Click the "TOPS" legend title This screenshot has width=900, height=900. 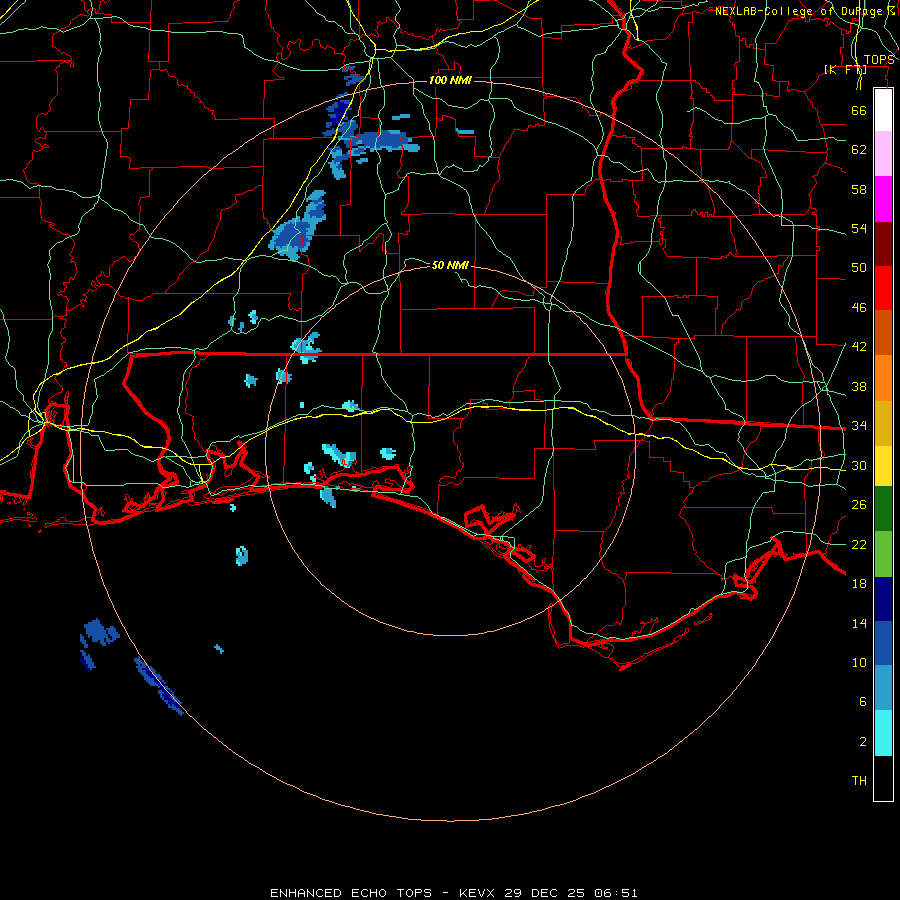tap(879, 60)
